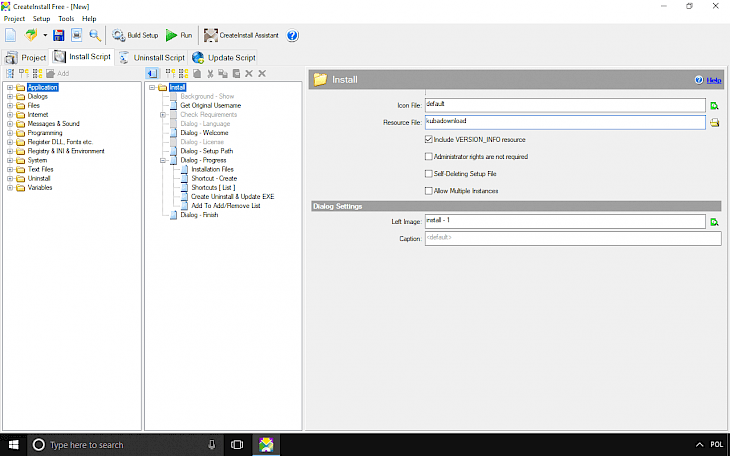Select the Variables folder
This screenshot has height=456, width=730.
pyautogui.click(x=40, y=188)
